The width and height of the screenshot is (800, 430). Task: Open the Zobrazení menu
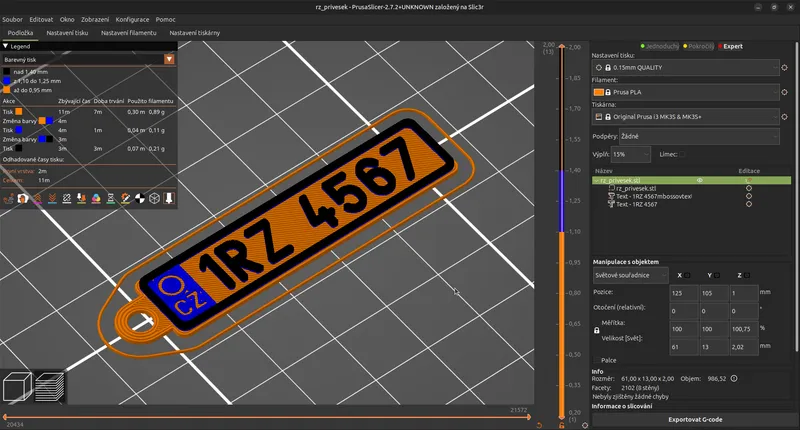pos(95,19)
